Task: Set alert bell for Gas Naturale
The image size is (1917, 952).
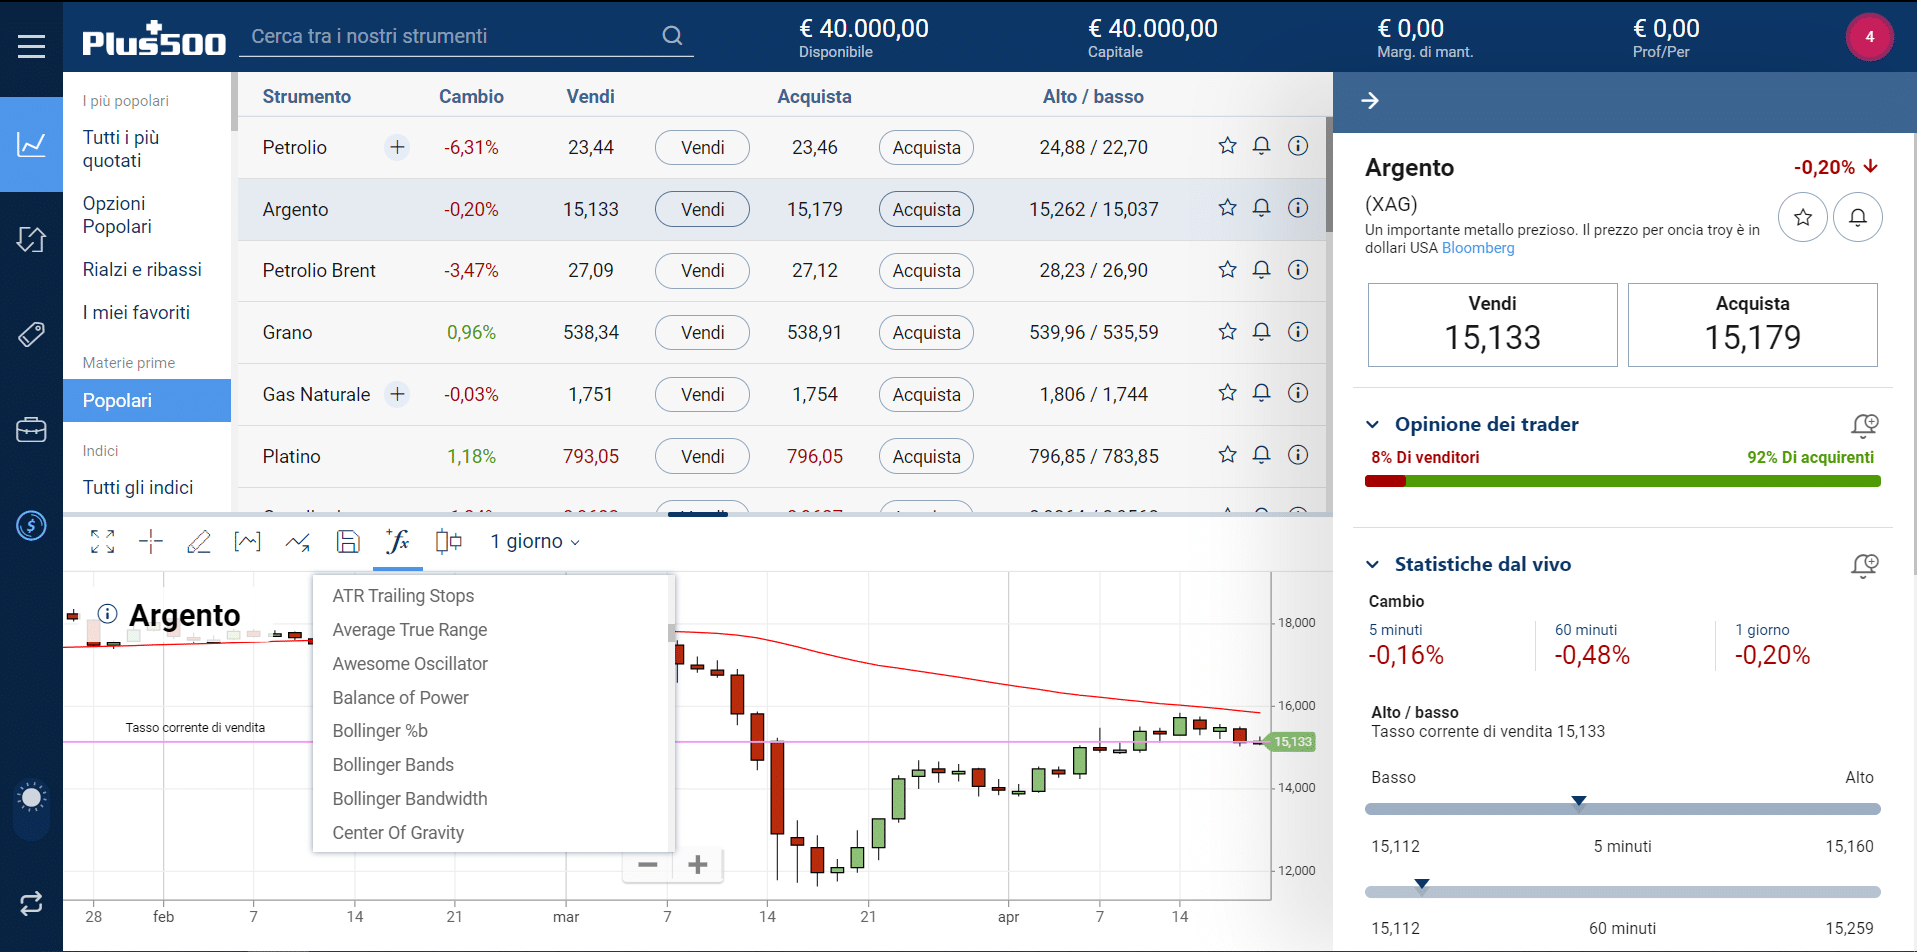Action: [x=1262, y=393]
